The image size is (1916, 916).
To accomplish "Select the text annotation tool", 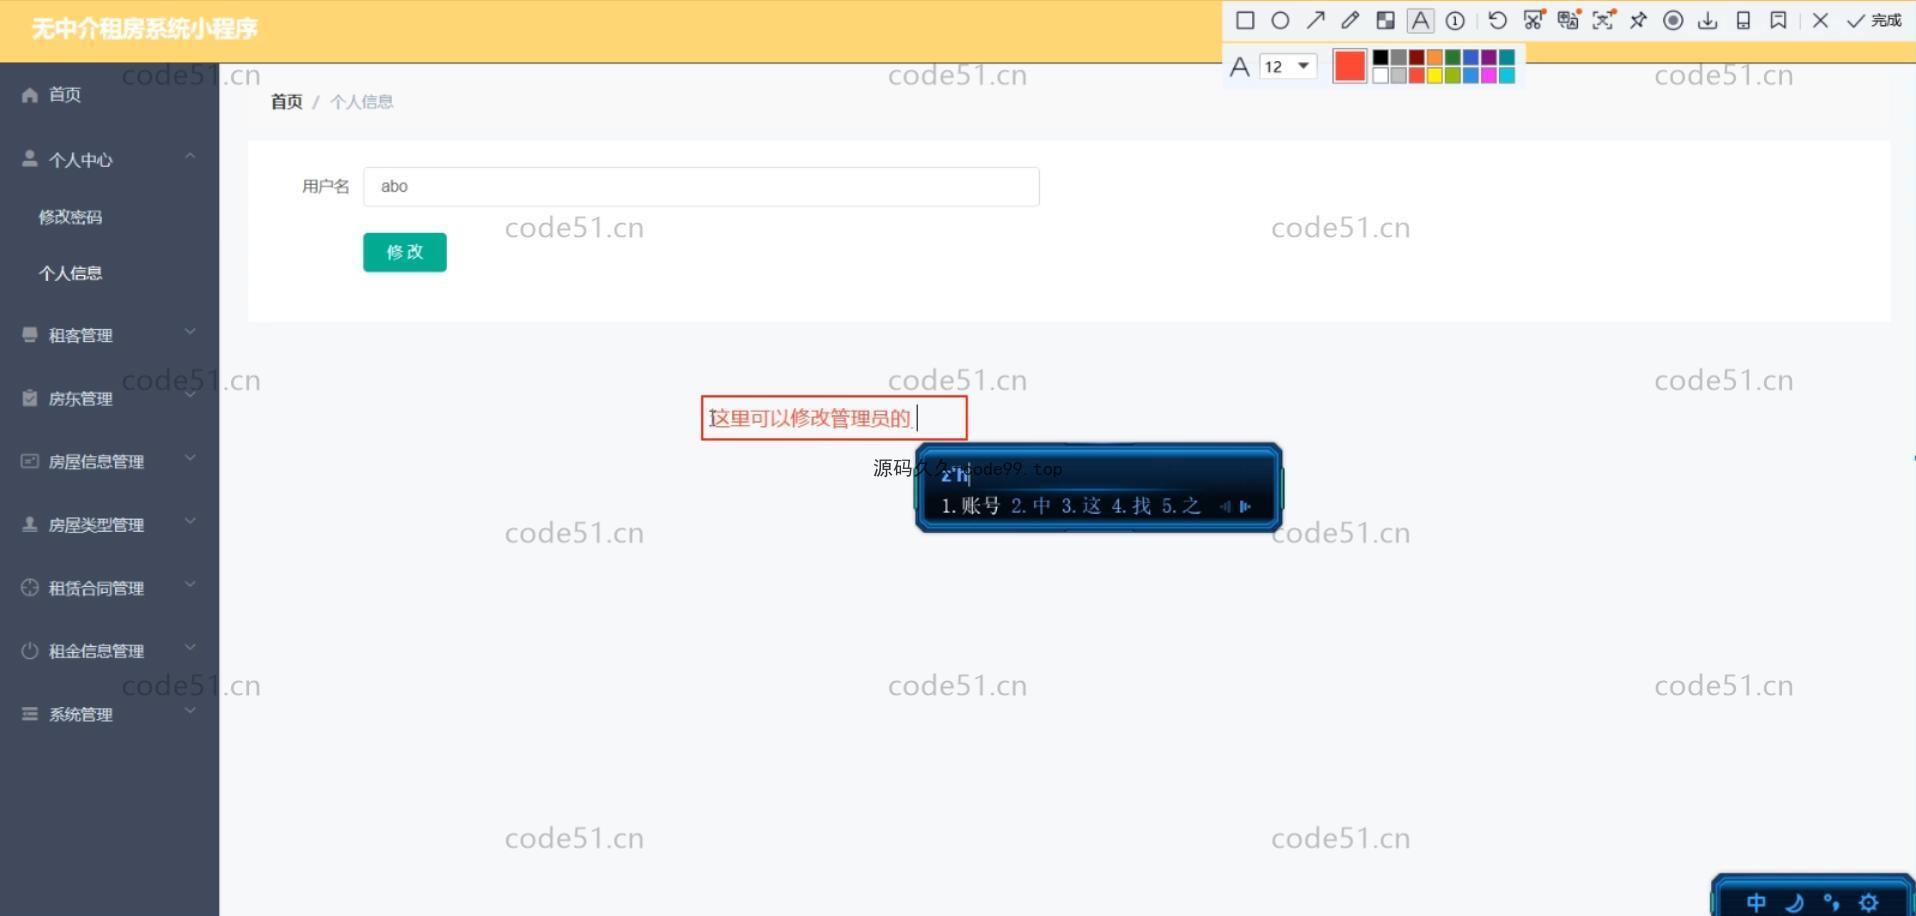I will (x=1420, y=20).
